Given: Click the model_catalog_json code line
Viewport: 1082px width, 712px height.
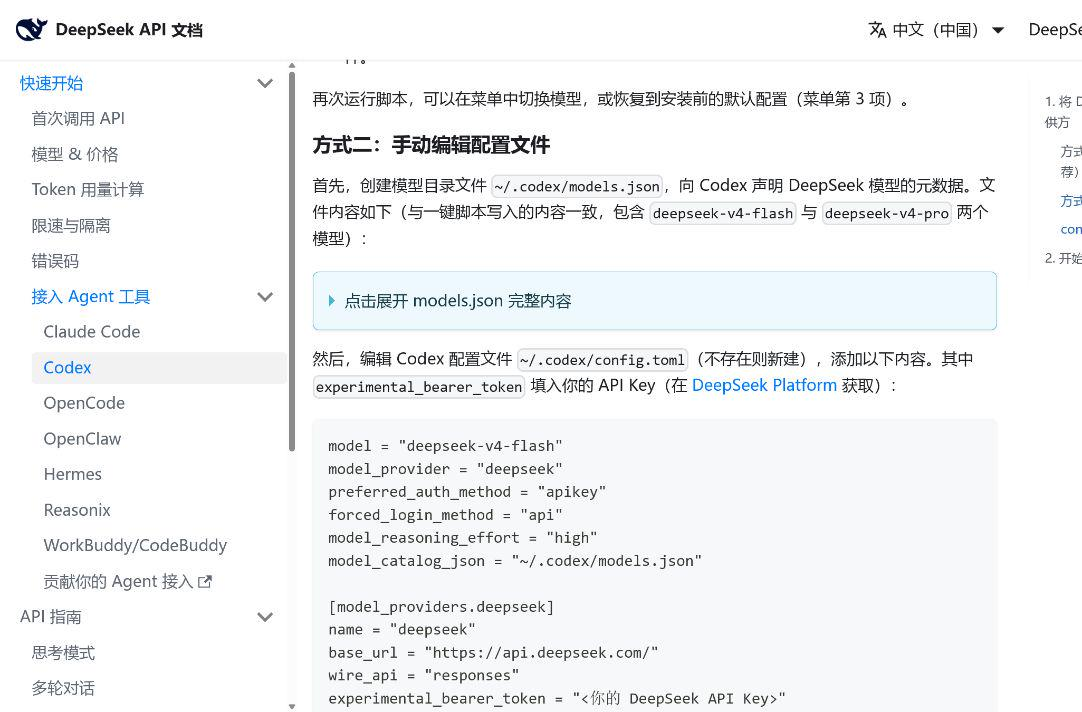Looking at the screenshot, I should pyautogui.click(x=515, y=561).
